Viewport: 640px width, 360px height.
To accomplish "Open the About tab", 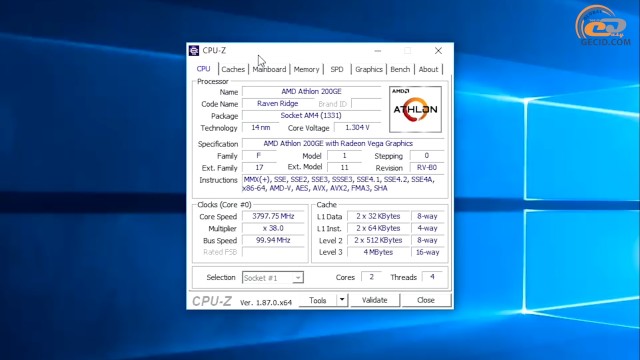I will (x=428, y=69).
